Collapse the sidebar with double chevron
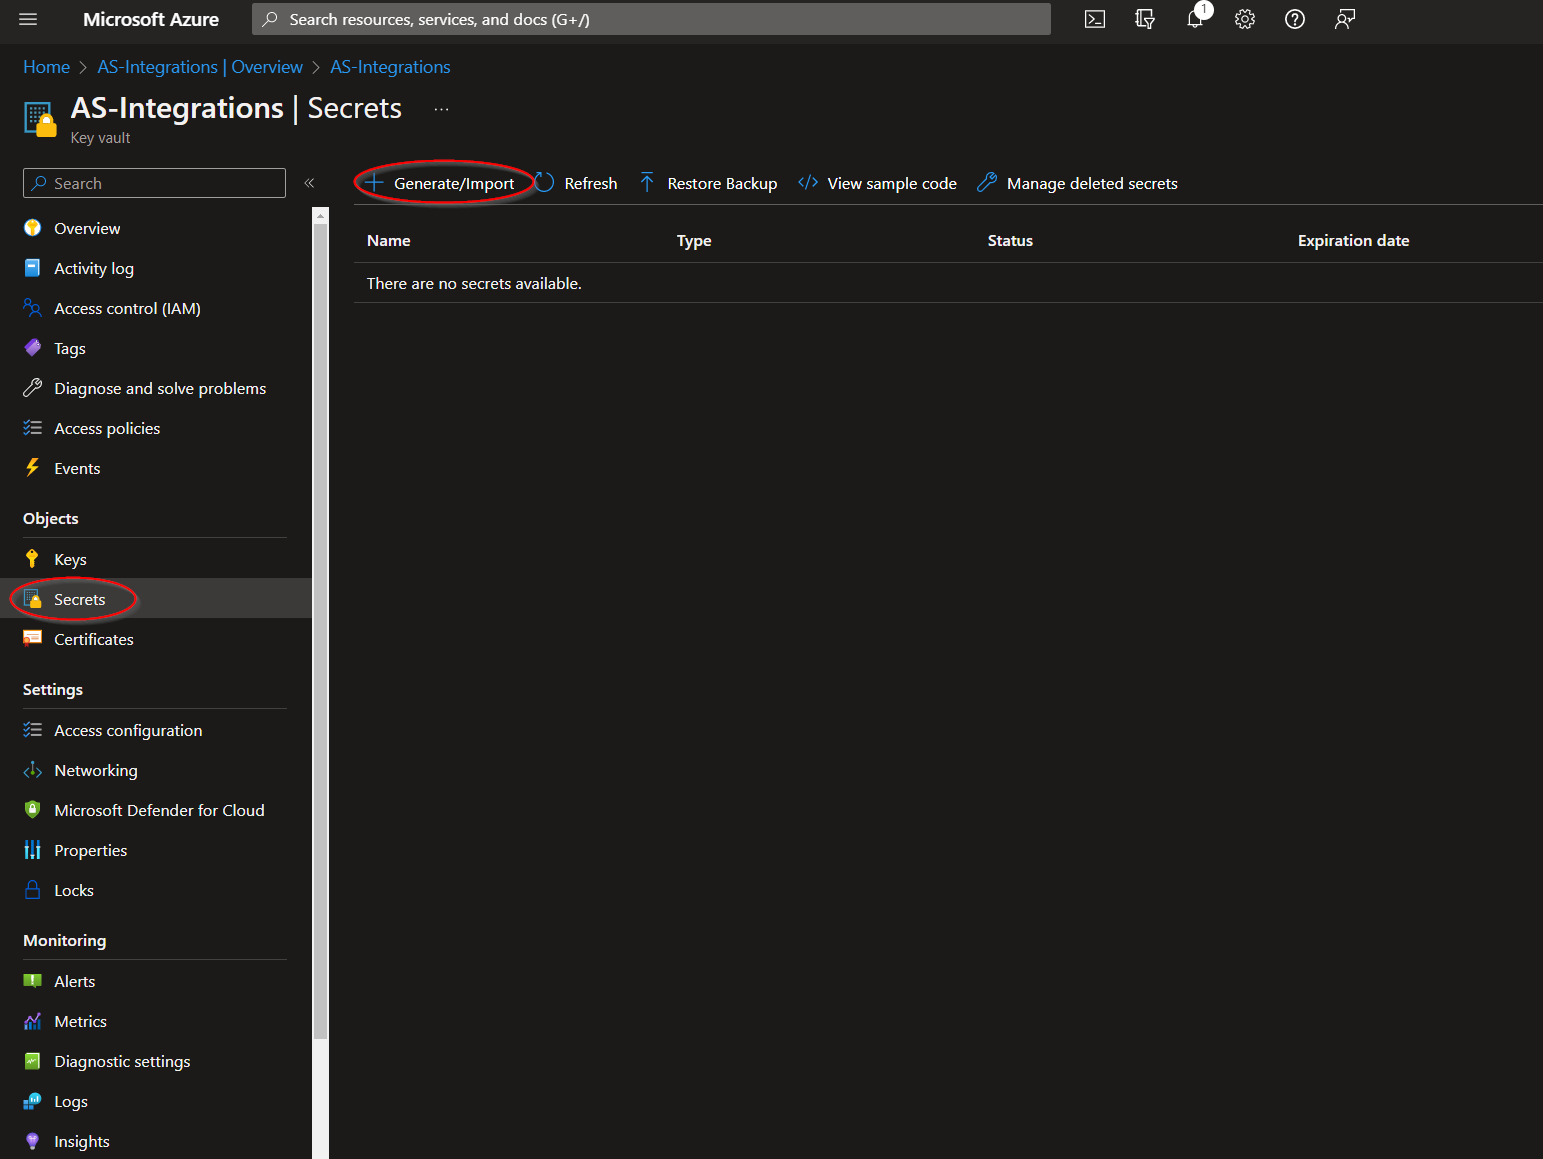The width and height of the screenshot is (1543, 1159). (x=309, y=183)
